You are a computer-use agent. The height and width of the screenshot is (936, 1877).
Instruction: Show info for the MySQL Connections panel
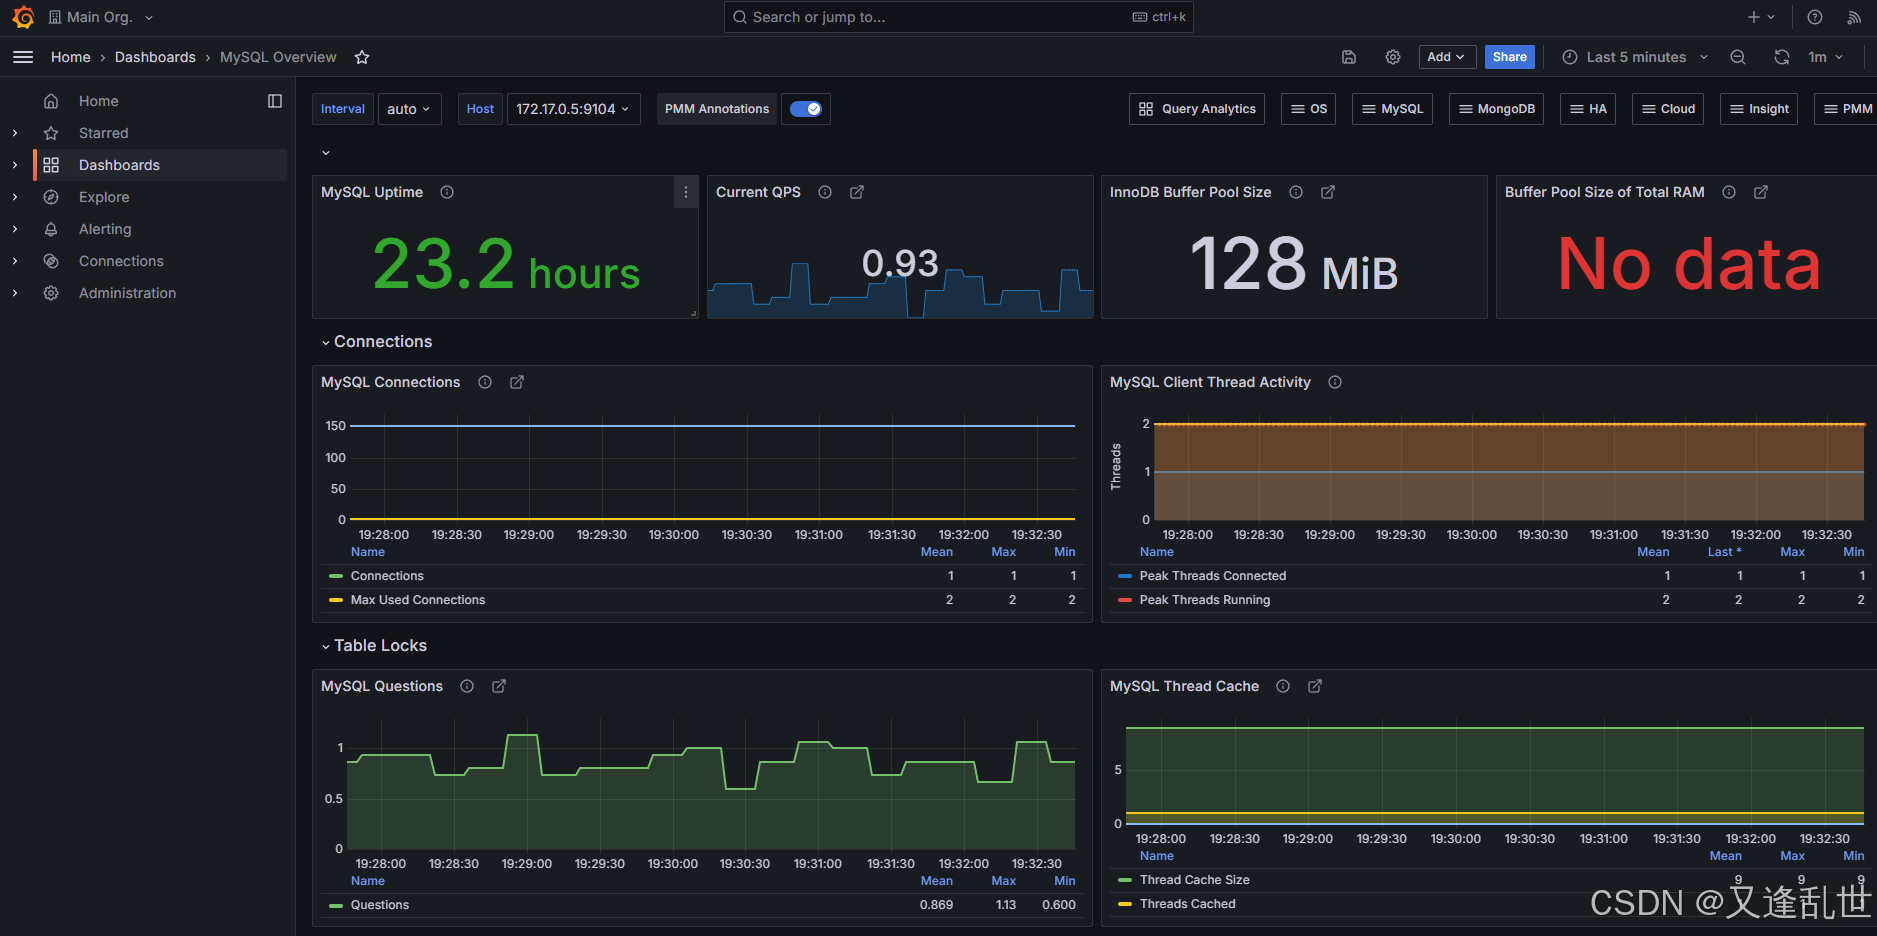tap(485, 382)
